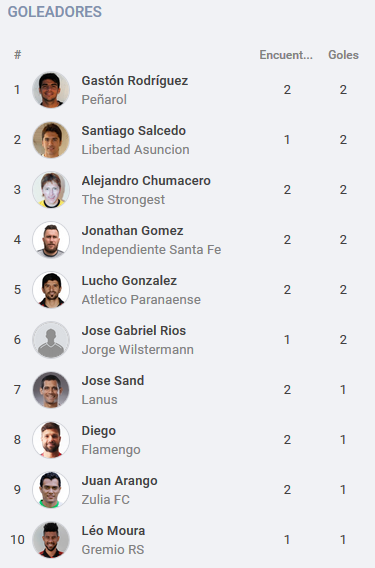Click Lucho Gonzalez's player photo
Image resolution: width=375 pixels, height=568 pixels.
tap(51, 290)
